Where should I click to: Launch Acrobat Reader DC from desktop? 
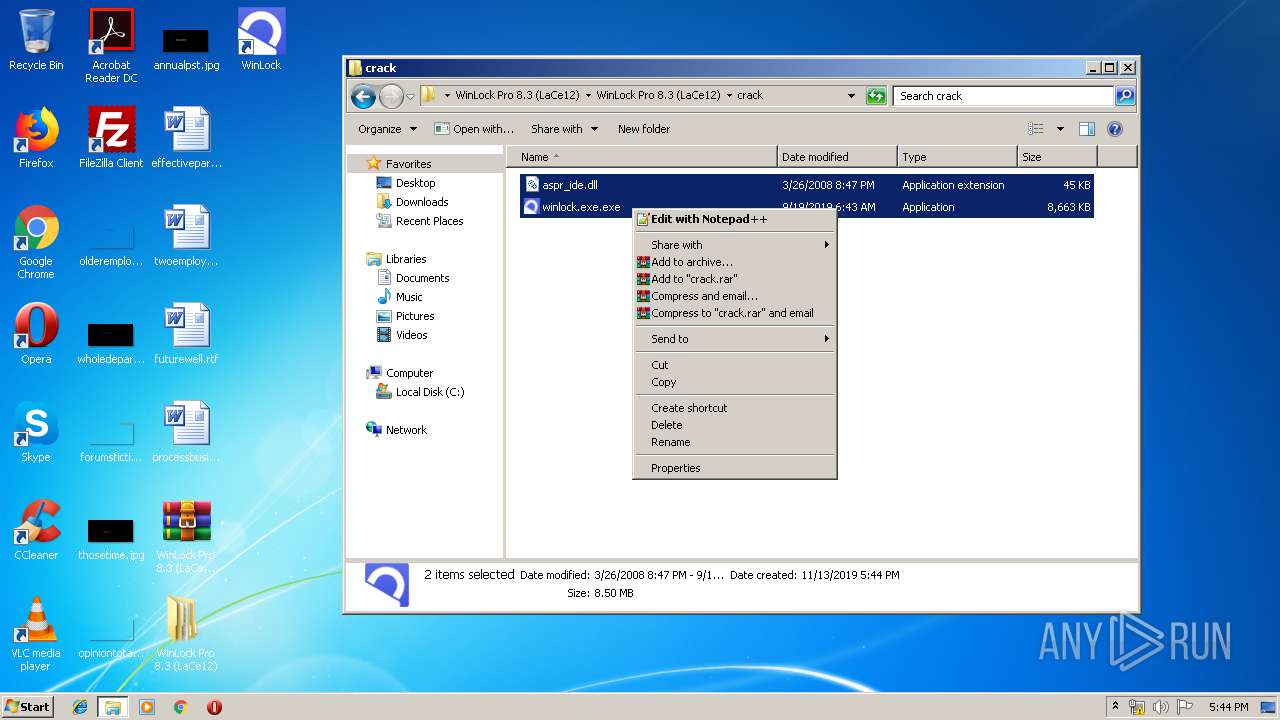tap(111, 45)
